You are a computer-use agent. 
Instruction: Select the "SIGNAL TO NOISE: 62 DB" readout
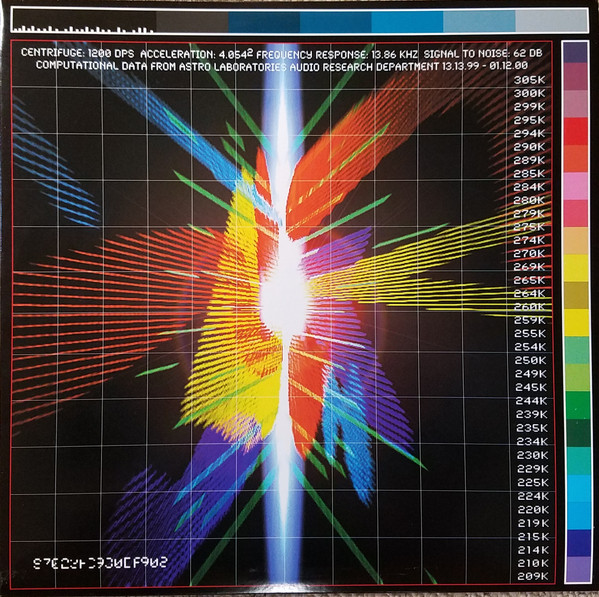pos(483,54)
